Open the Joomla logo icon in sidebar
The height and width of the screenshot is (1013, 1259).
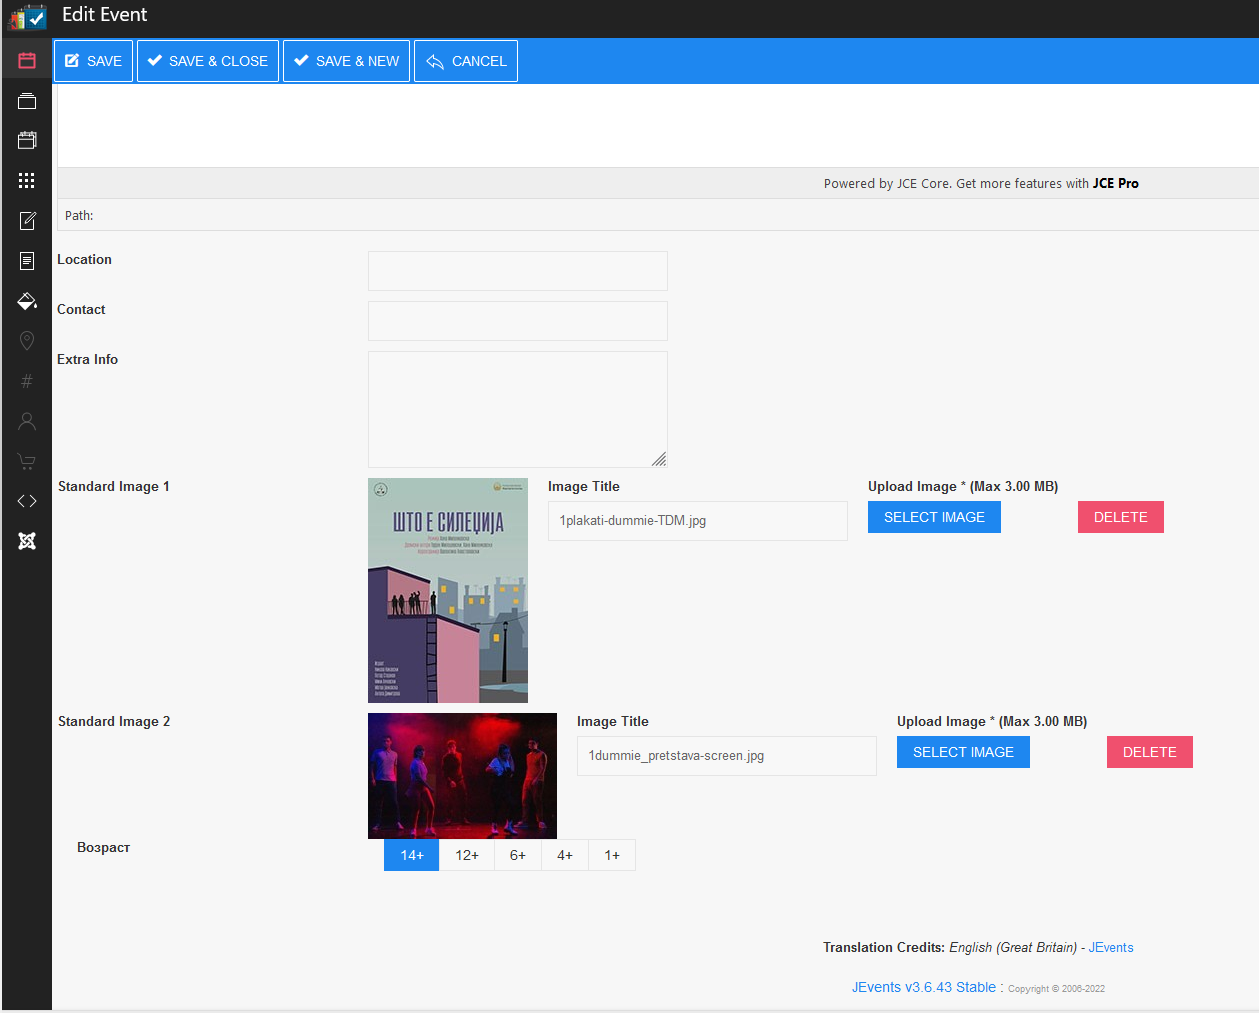click(27, 541)
